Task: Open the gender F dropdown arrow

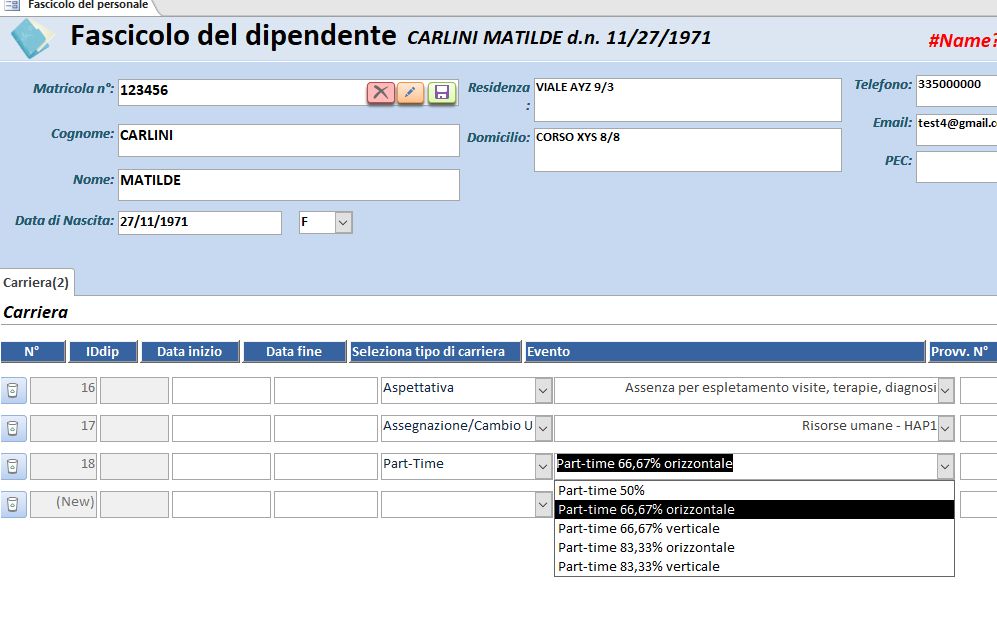Action: pos(343,223)
